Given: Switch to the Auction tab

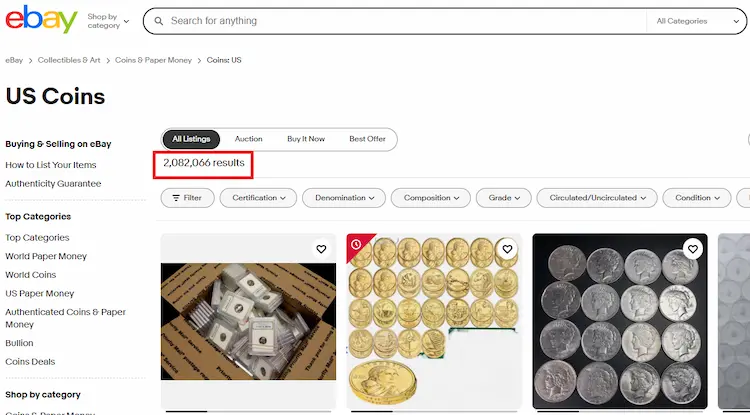Looking at the screenshot, I should pos(248,139).
